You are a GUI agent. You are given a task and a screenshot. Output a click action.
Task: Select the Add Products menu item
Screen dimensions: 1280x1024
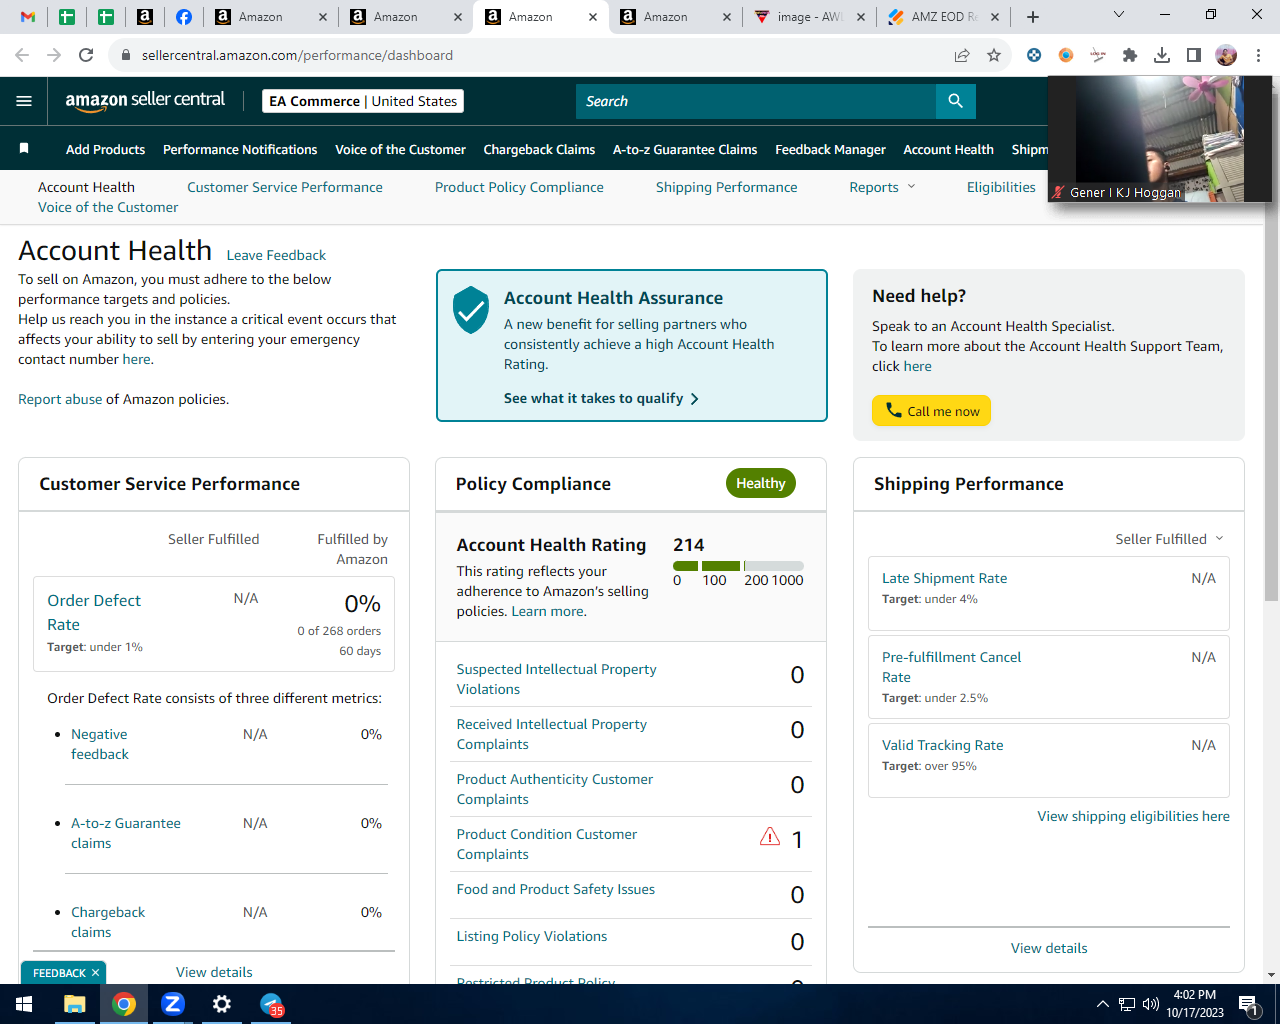pyautogui.click(x=105, y=149)
